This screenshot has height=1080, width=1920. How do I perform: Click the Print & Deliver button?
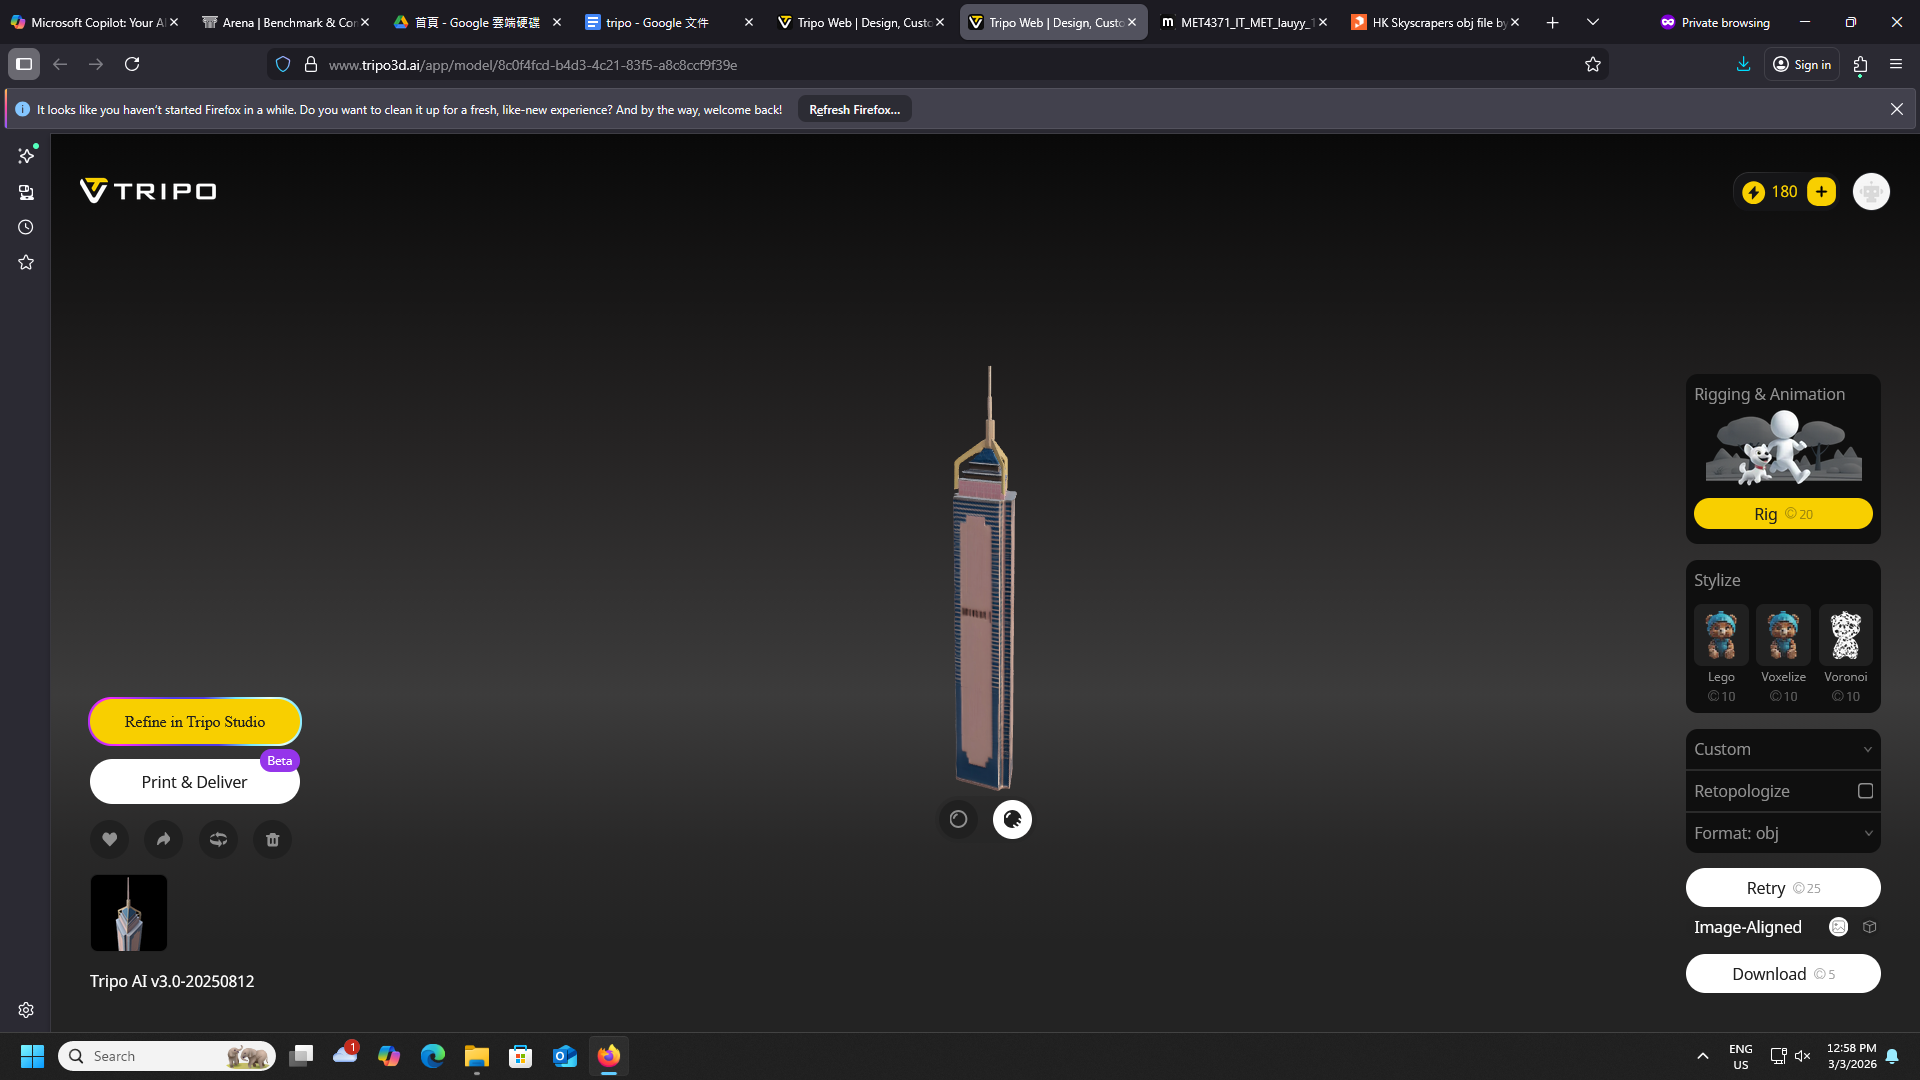195,782
